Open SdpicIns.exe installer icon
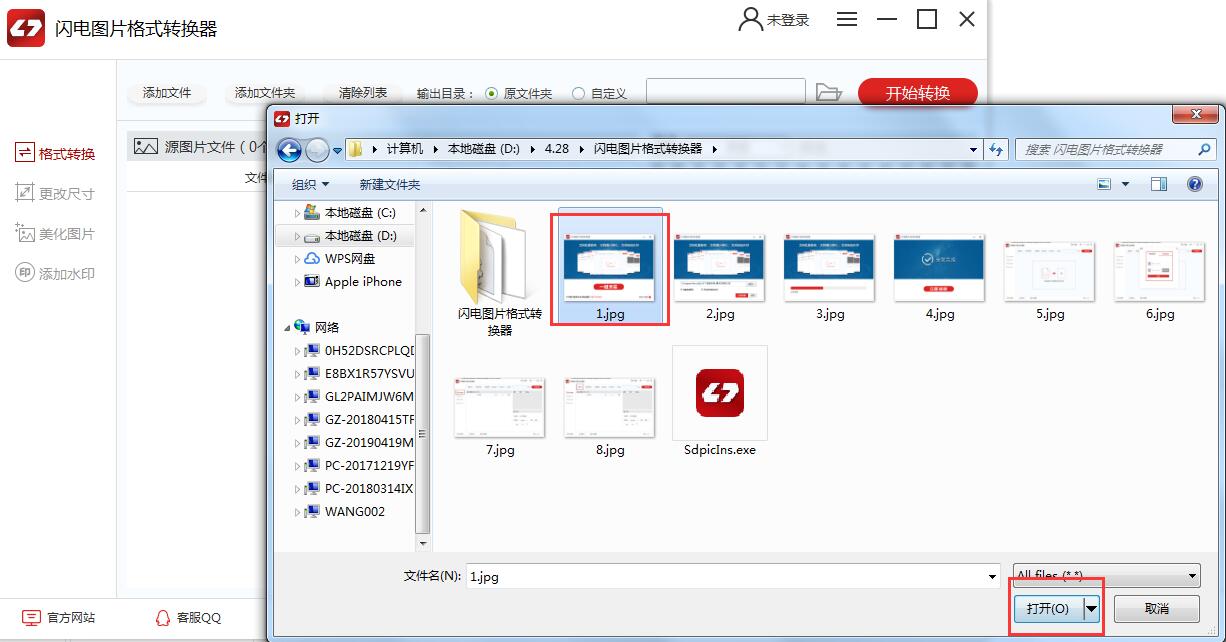Screen dimensions: 1226x642 click(719, 394)
